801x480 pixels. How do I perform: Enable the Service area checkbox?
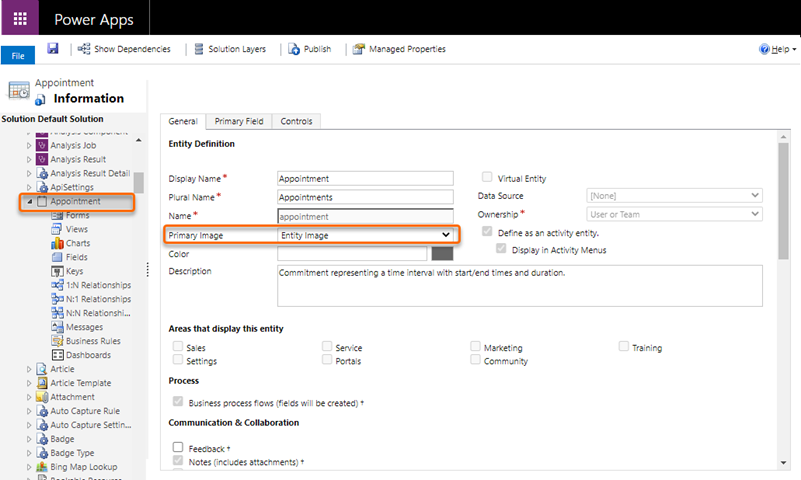click(x=327, y=347)
